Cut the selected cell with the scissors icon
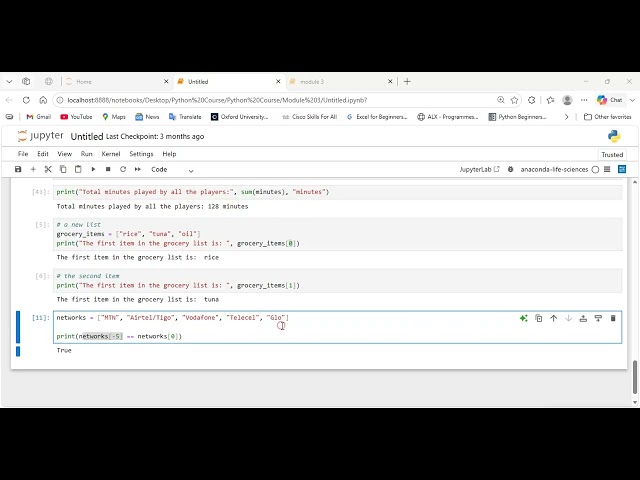640x480 pixels. tap(48, 169)
